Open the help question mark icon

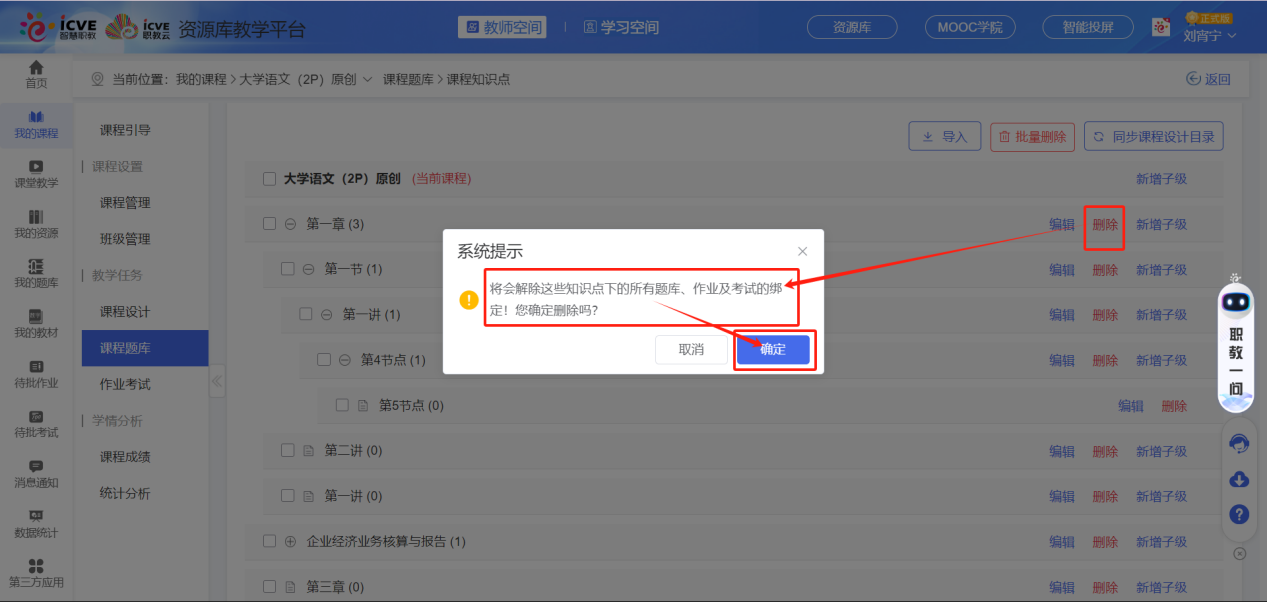click(x=1238, y=514)
